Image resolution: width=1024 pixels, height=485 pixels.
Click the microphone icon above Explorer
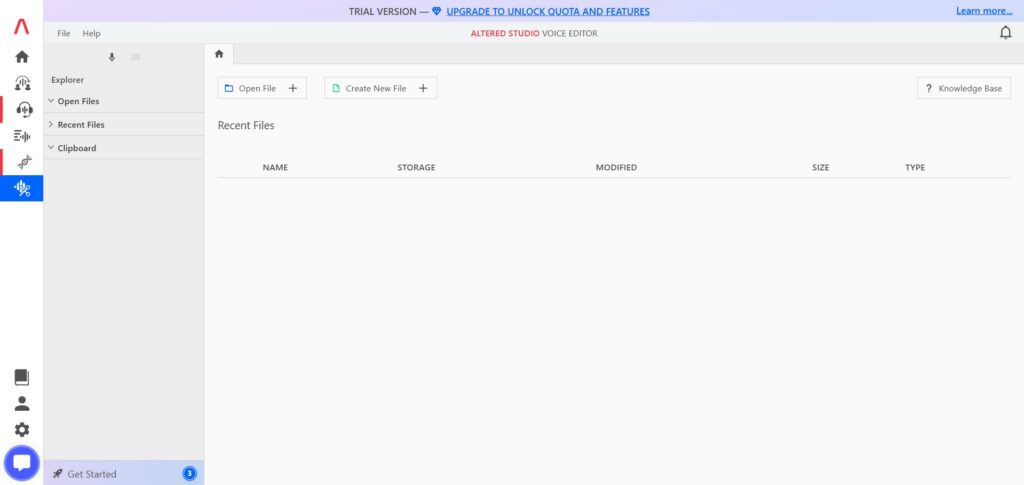(x=112, y=57)
